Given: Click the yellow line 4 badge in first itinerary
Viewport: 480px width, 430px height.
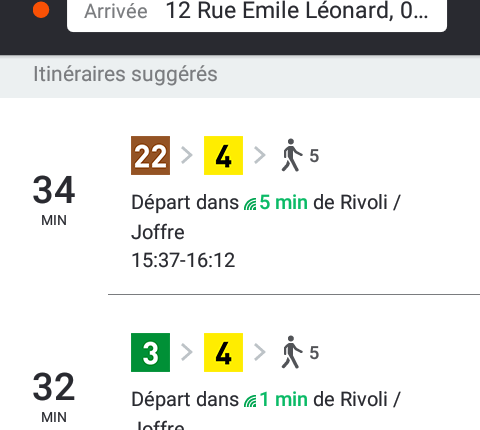Looking at the screenshot, I should pyautogui.click(x=223, y=155).
